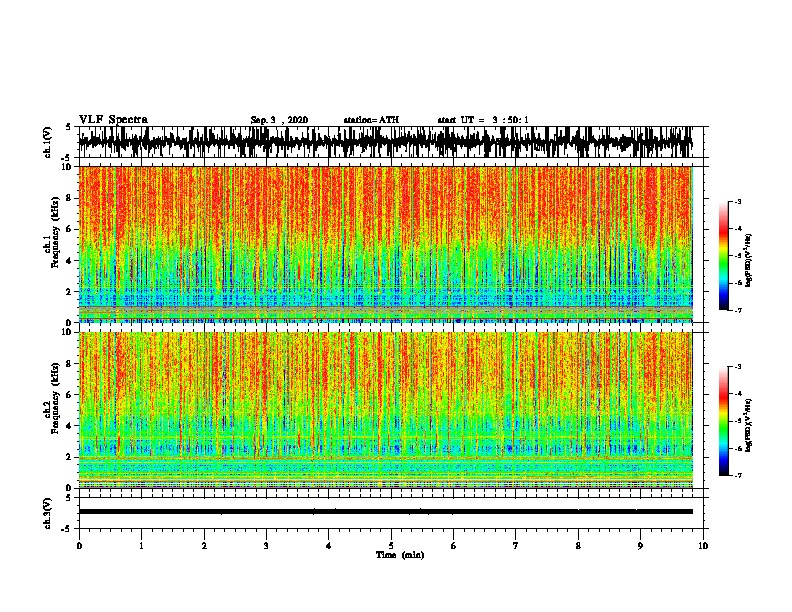
Task: Click the 'station=ATH' header label
Action: [x=371, y=120]
